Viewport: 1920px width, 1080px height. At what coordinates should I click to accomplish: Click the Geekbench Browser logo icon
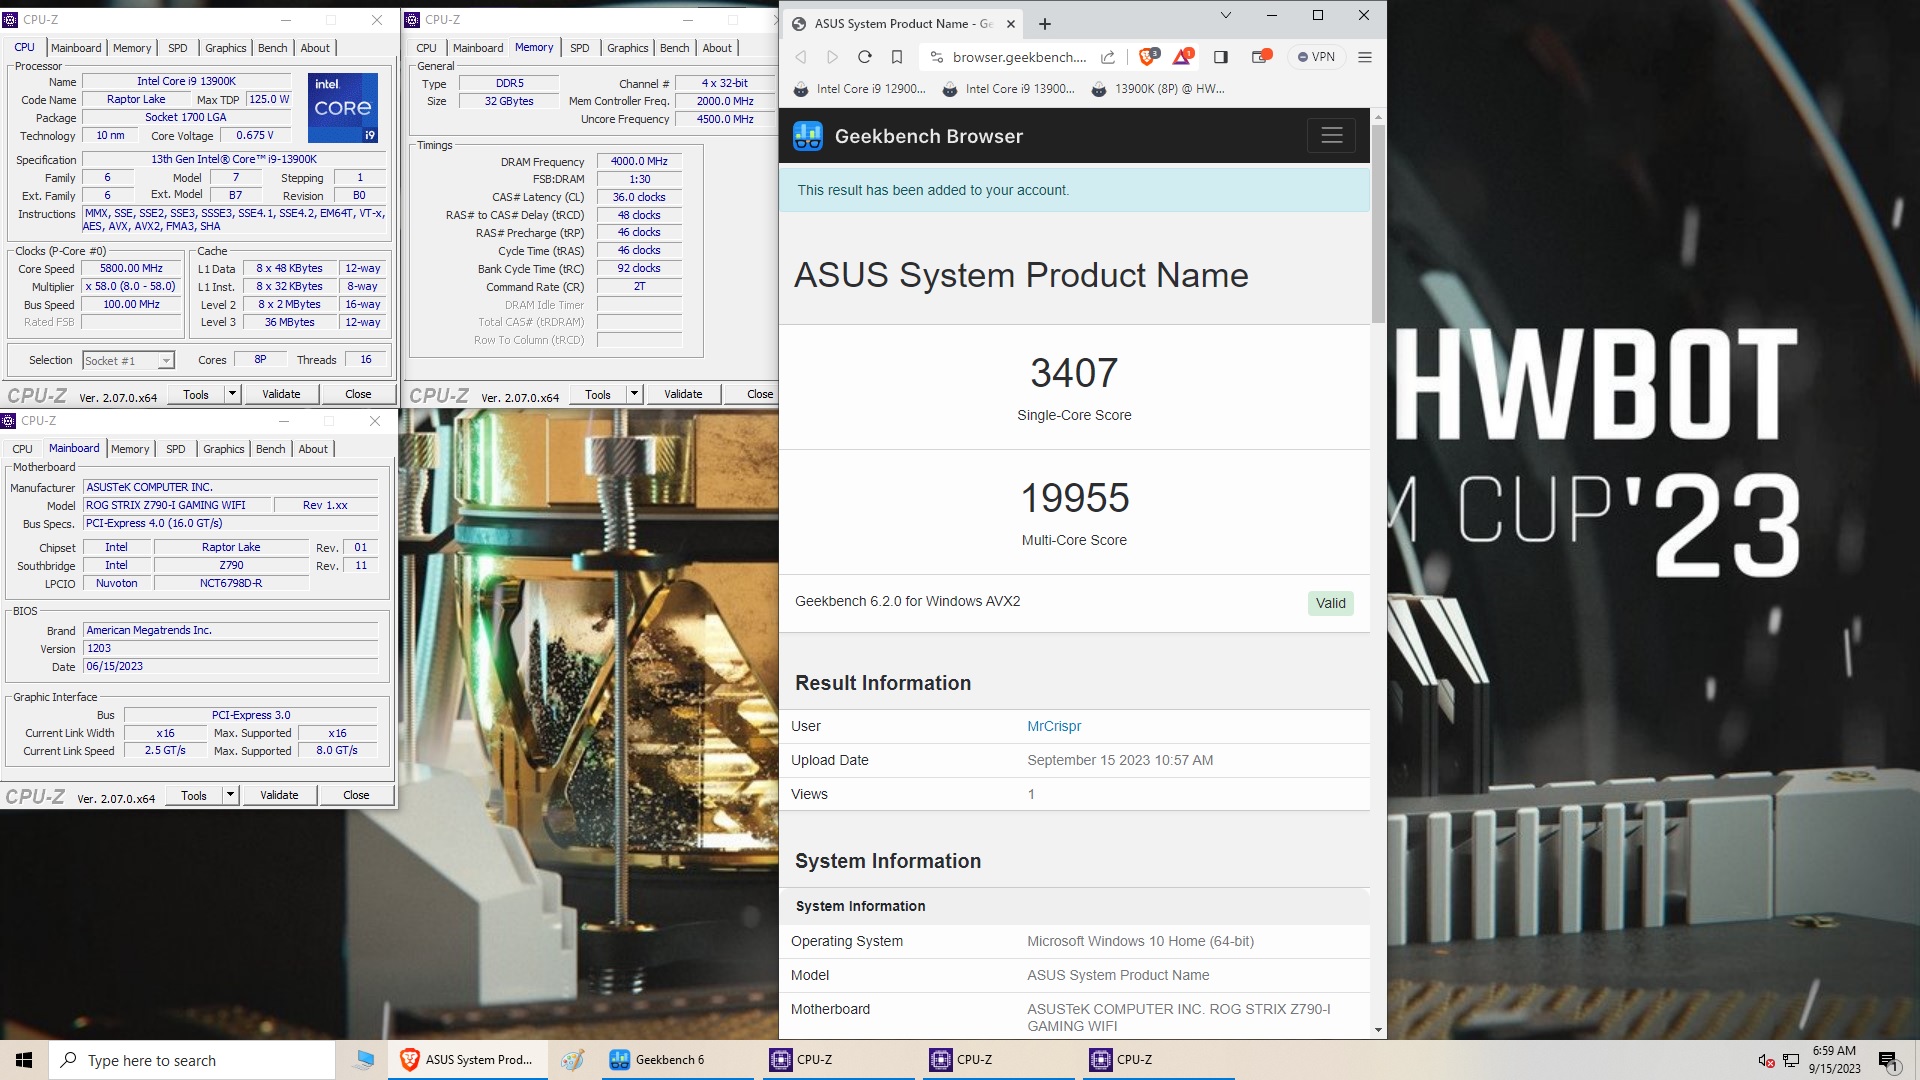pos(808,136)
